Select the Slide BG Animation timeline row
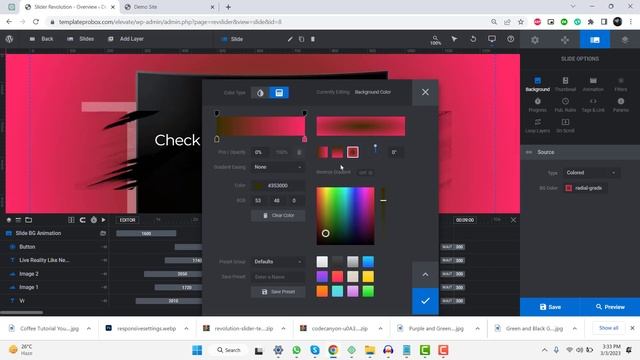 (x=55, y=233)
